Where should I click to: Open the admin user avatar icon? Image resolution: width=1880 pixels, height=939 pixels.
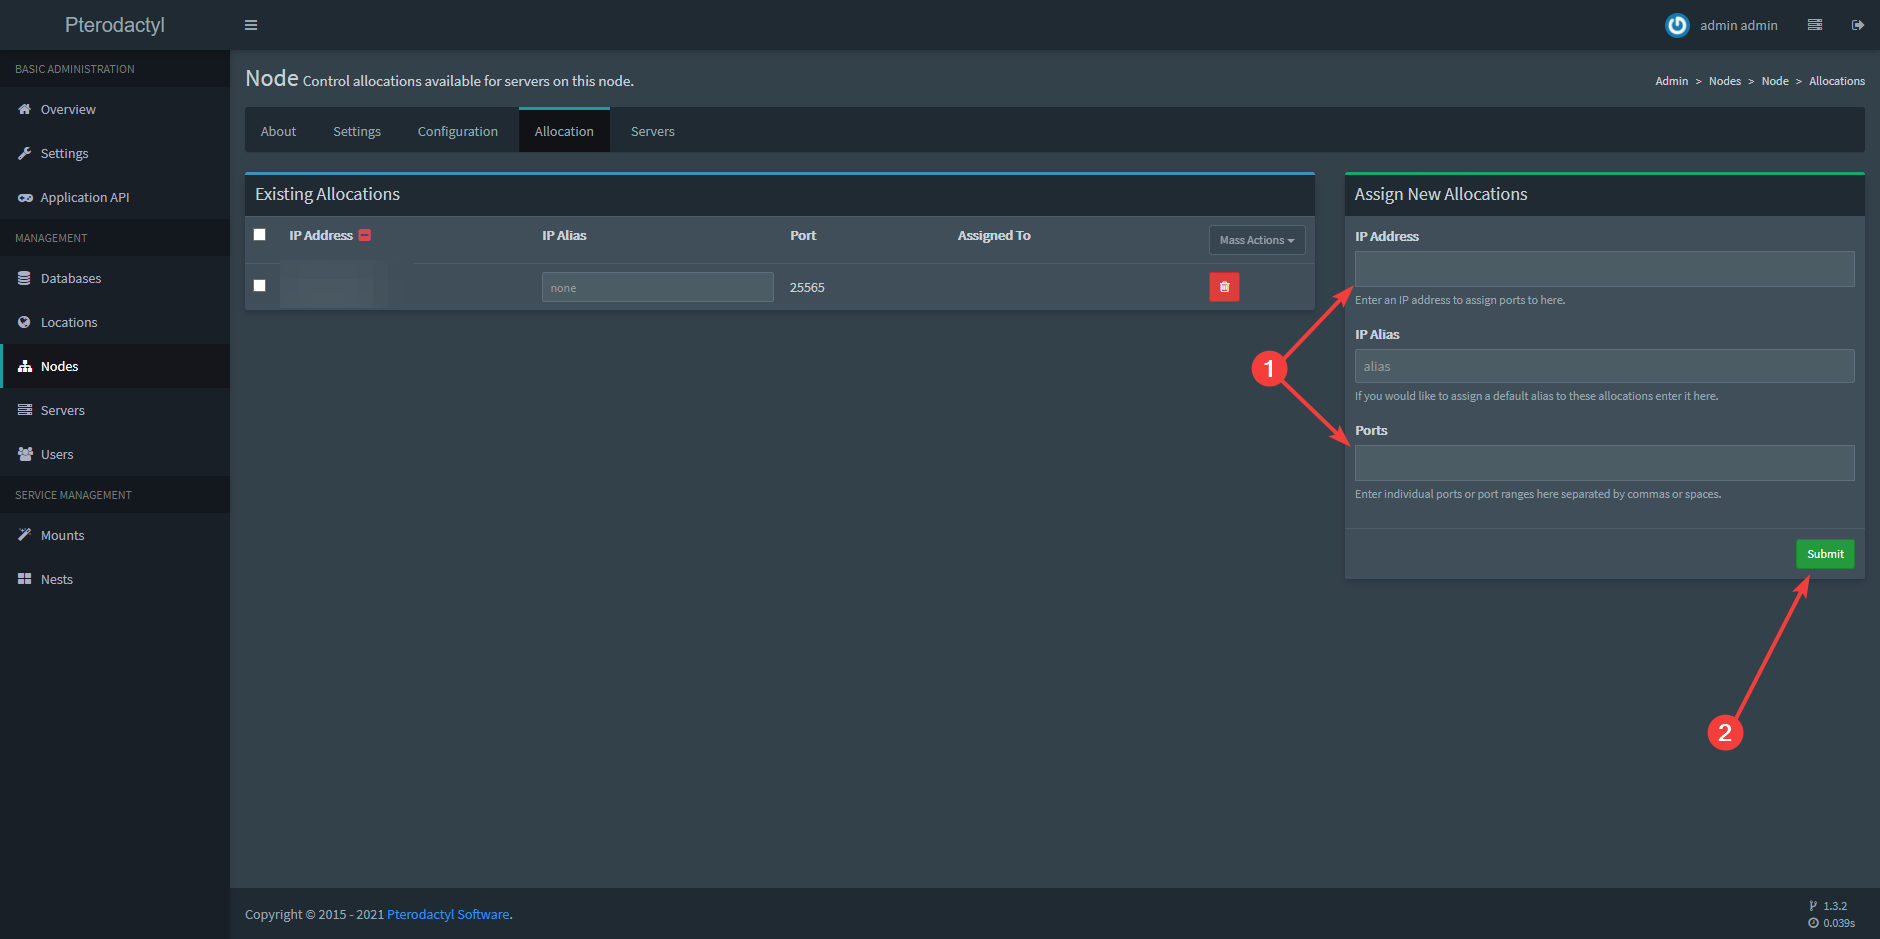pos(1677,25)
